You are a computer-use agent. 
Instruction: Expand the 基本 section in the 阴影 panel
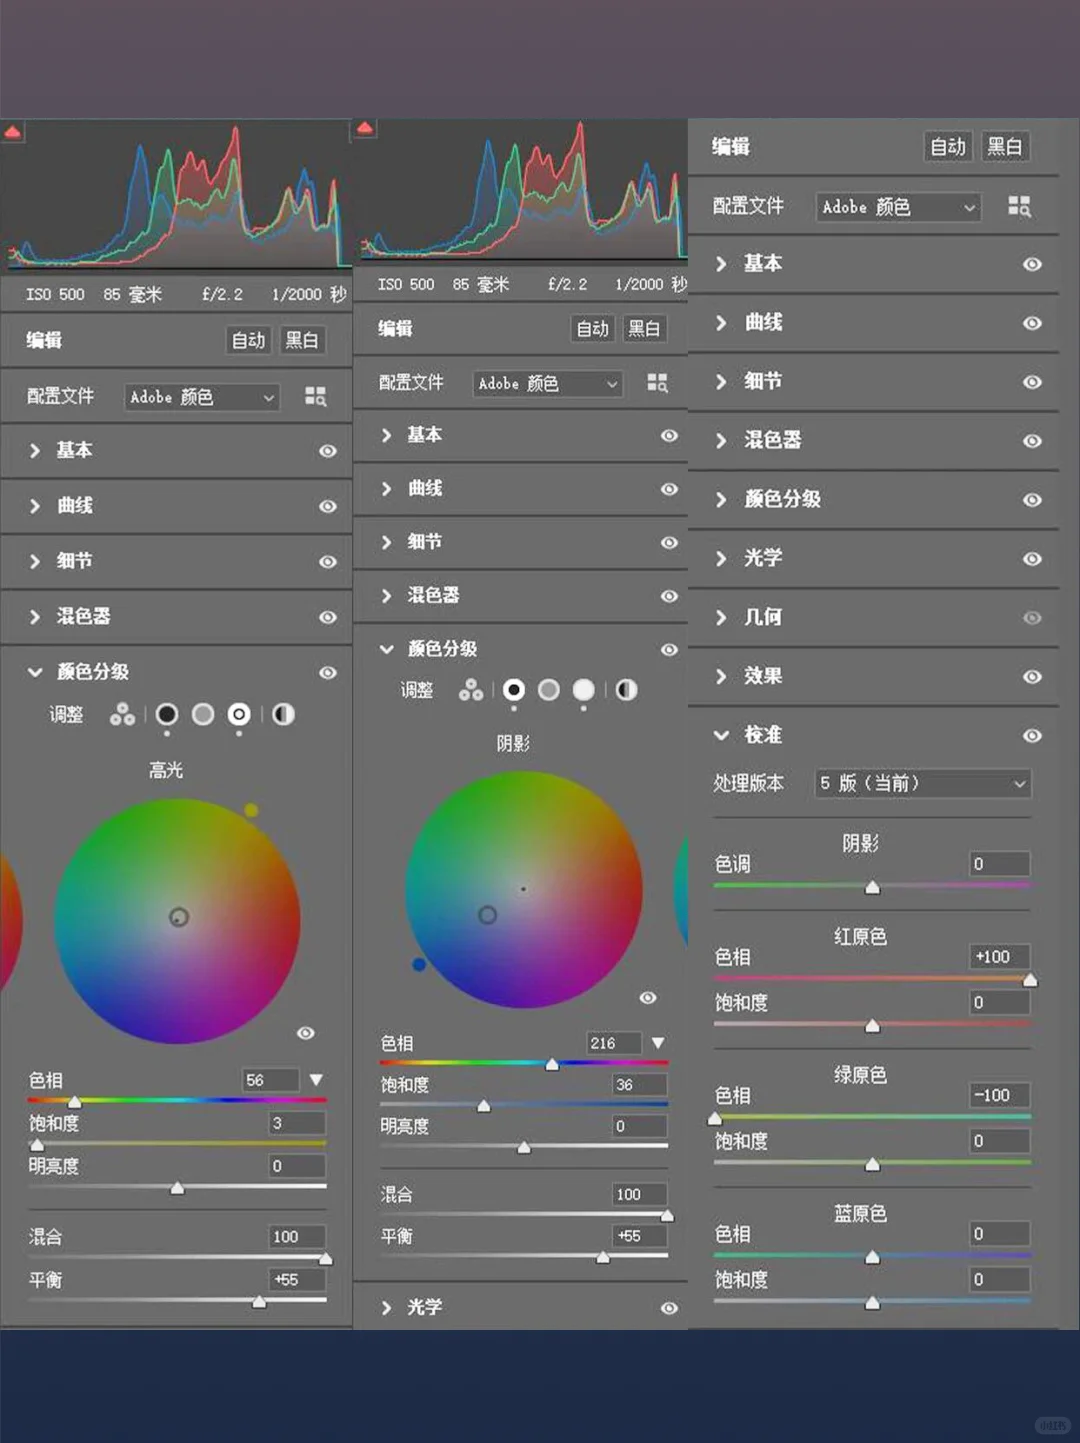pos(386,435)
